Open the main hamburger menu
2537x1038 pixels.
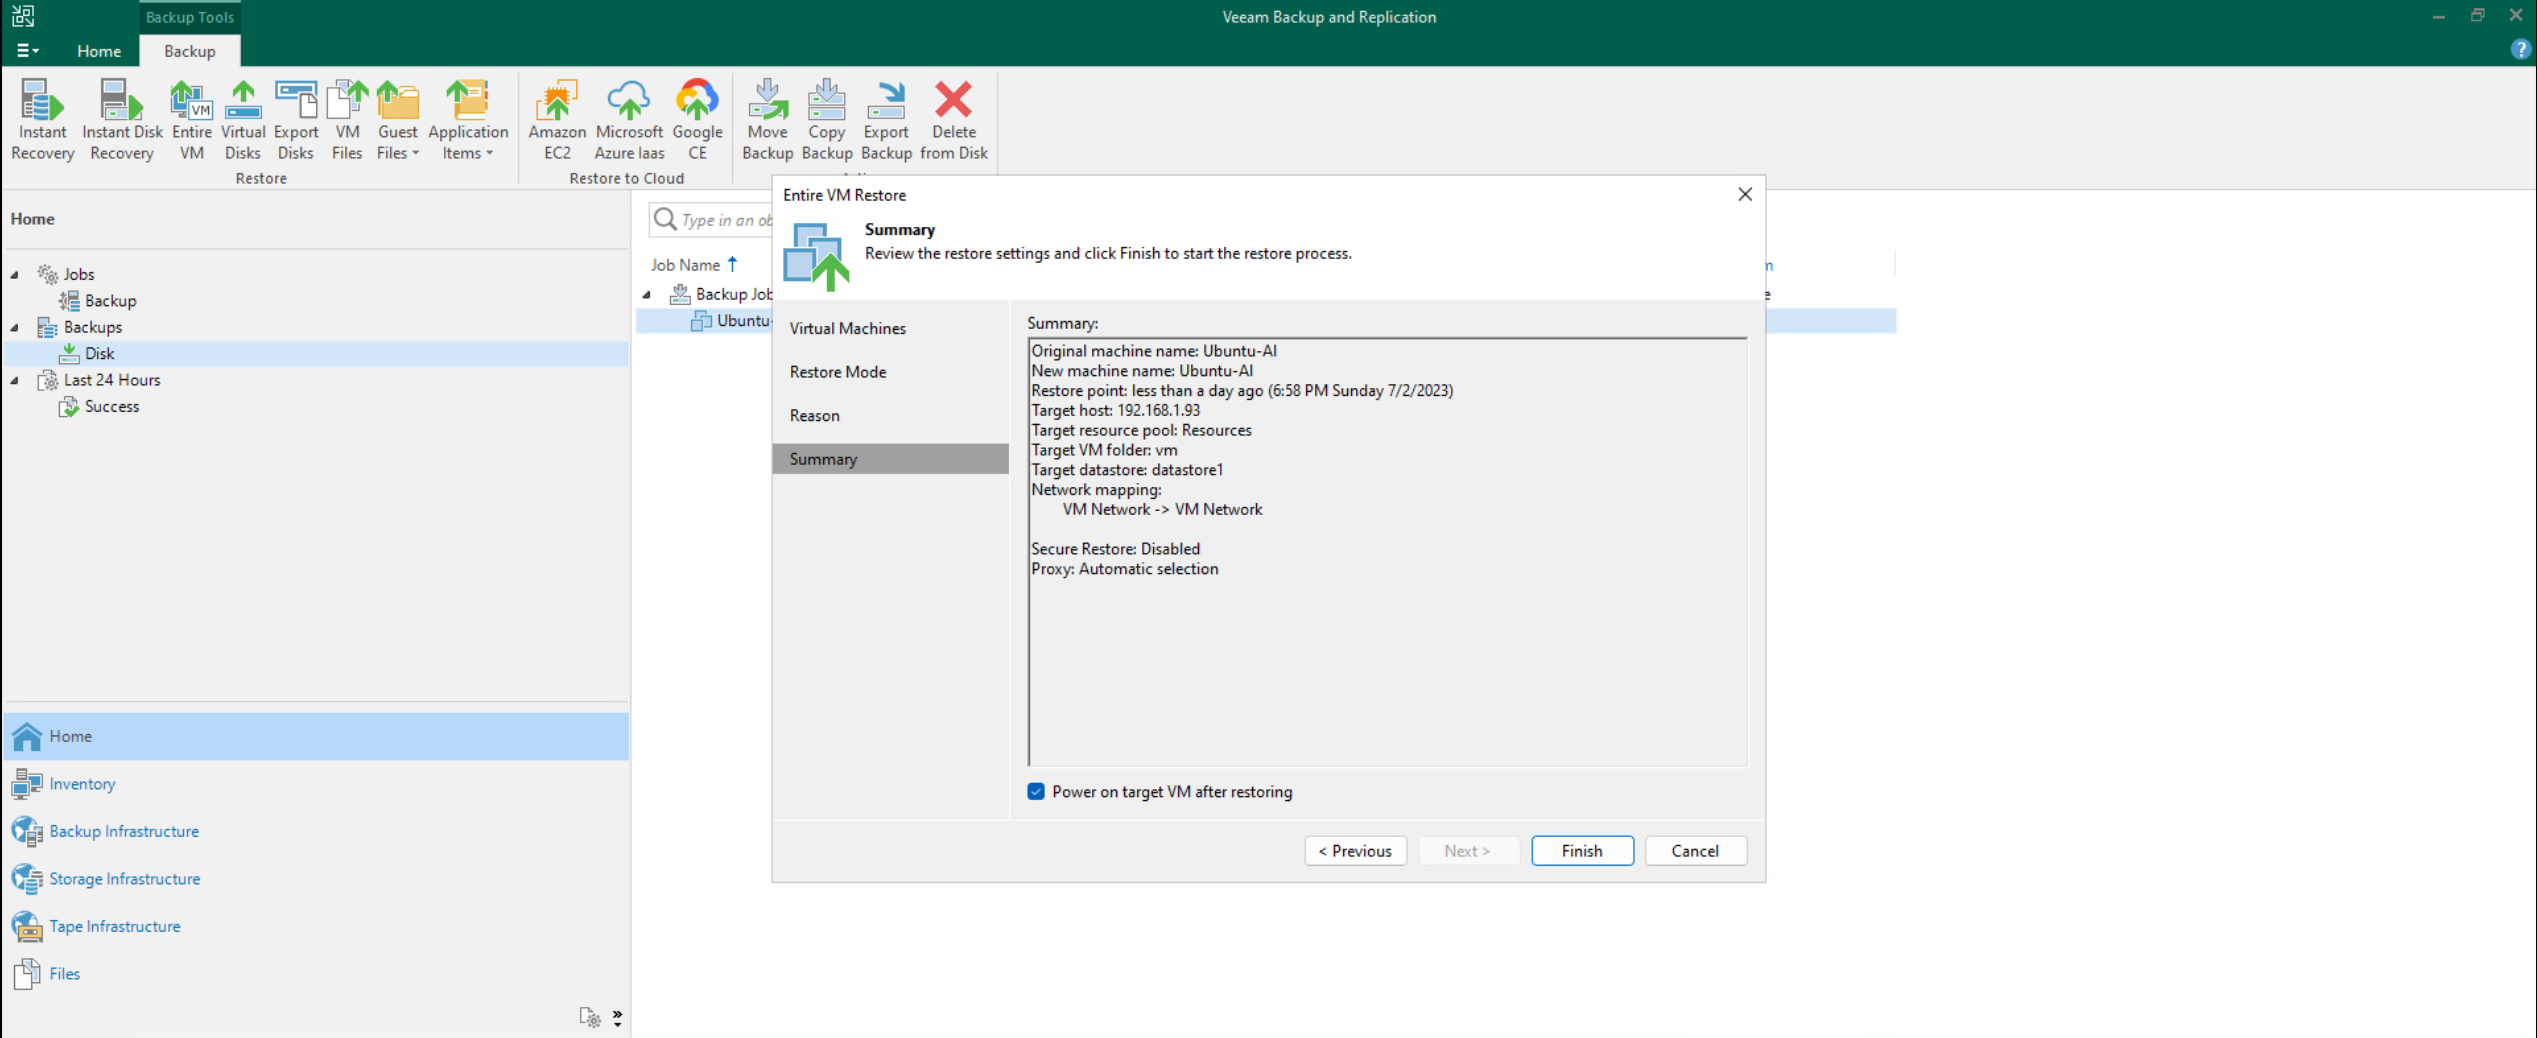(28, 50)
